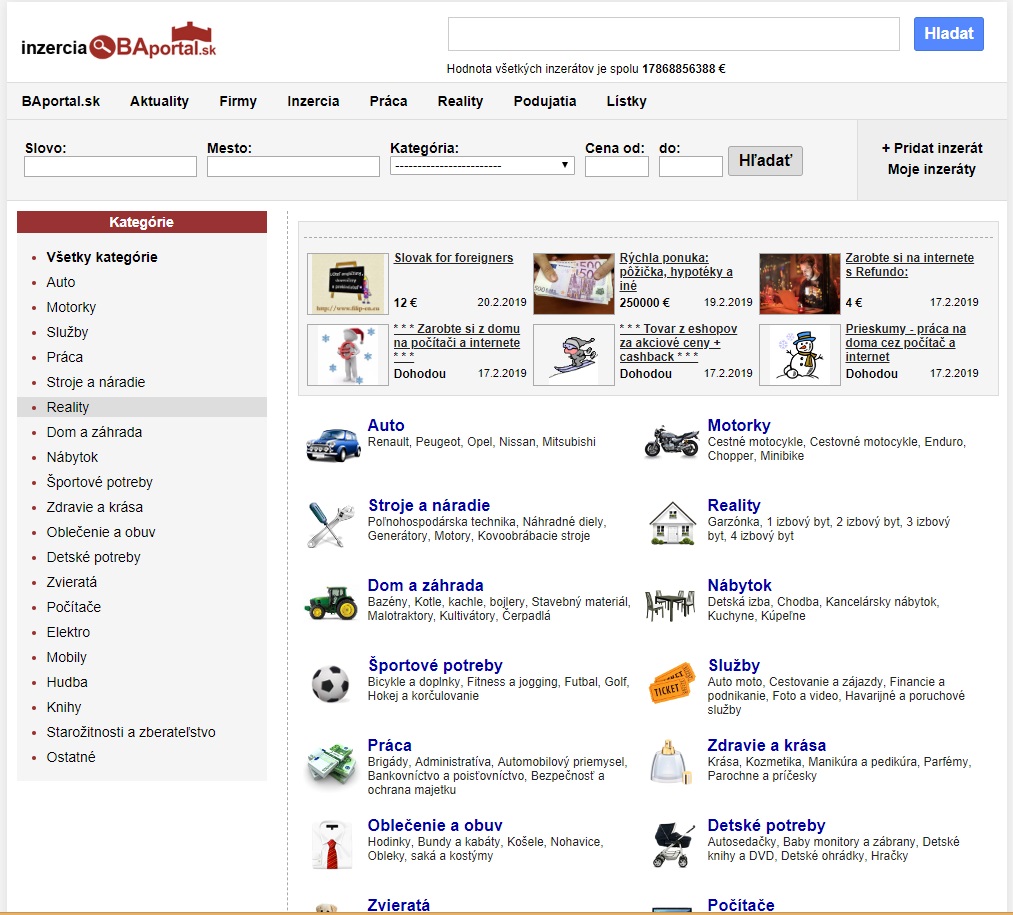Screen dimensions: 1013x915
Task: Click the euro banknotes loan ad thumbnail
Action: (x=573, y=284)
